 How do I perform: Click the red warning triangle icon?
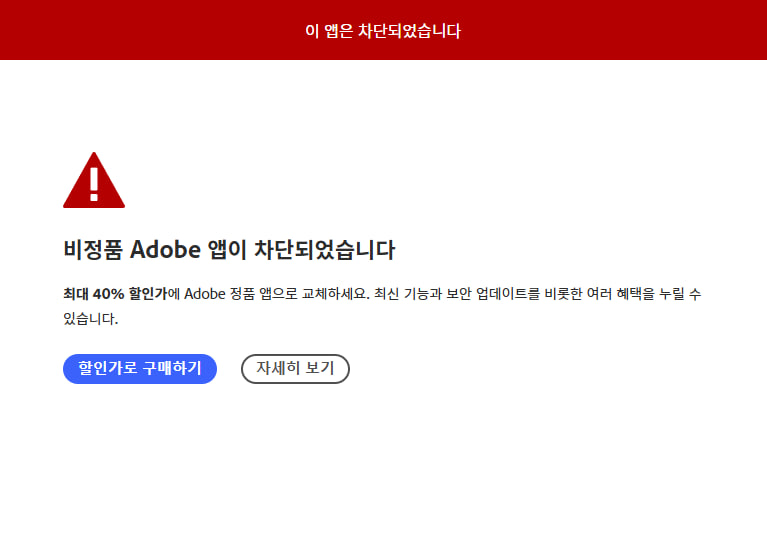pyautogui.click(x=94, y=180)
